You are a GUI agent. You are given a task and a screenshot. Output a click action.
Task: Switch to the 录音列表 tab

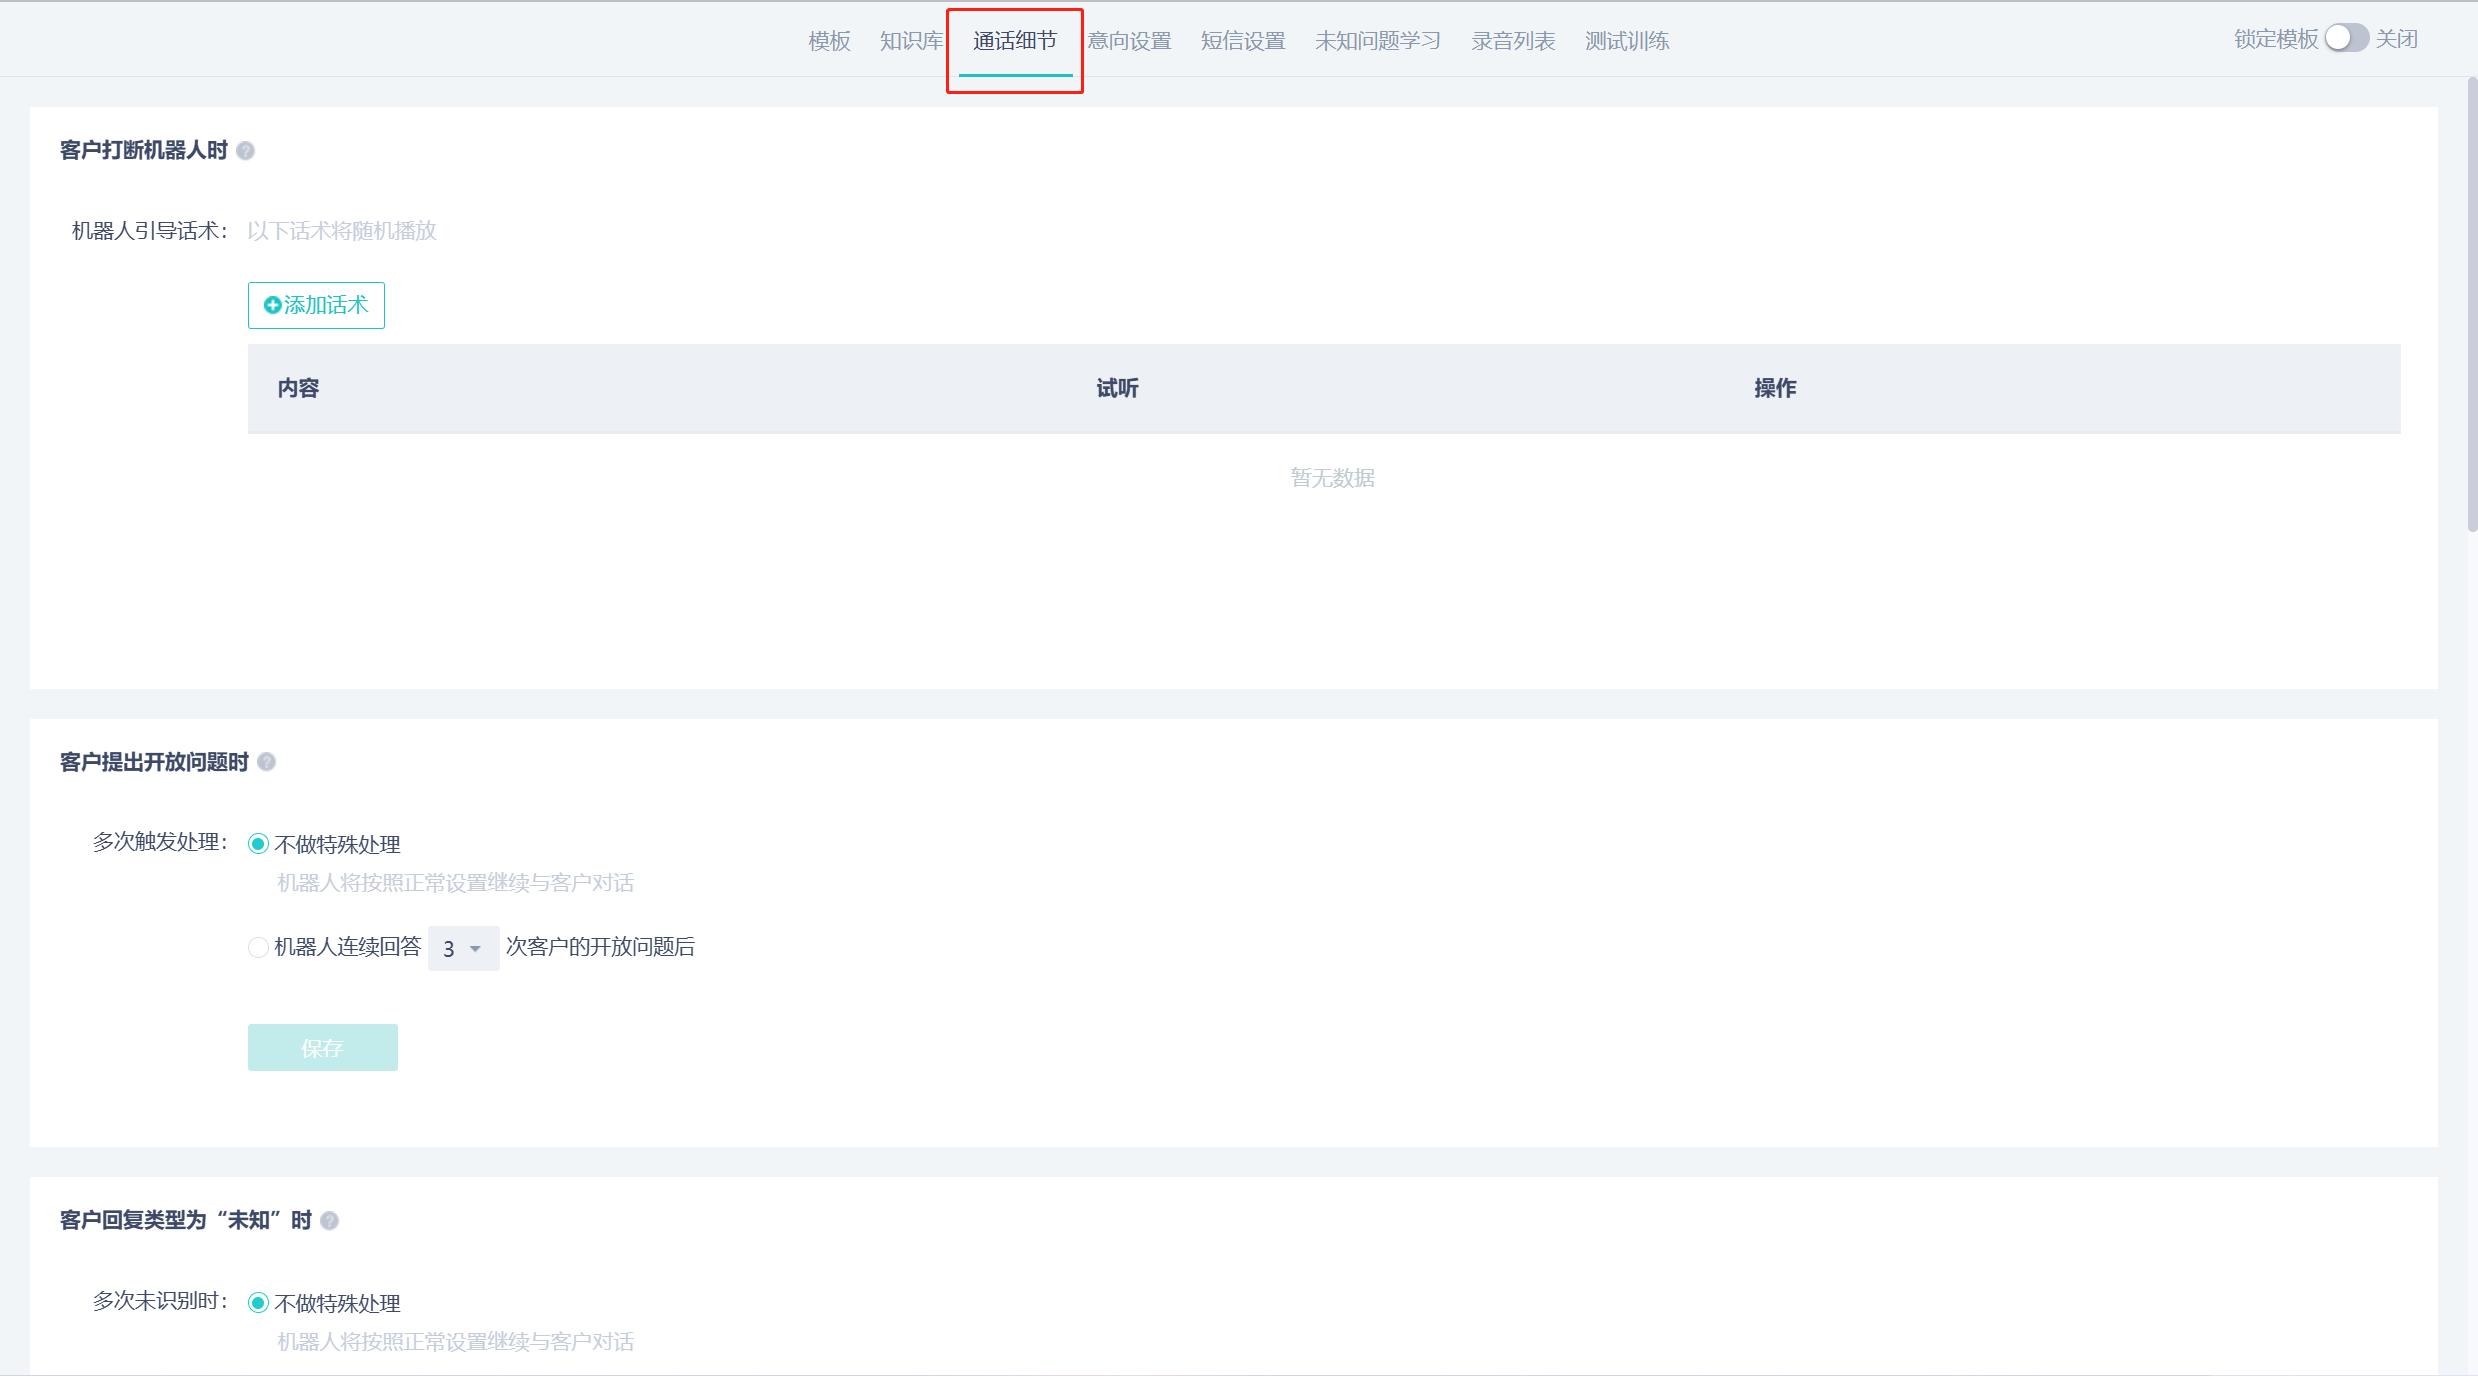click(x=1513, y=41)
